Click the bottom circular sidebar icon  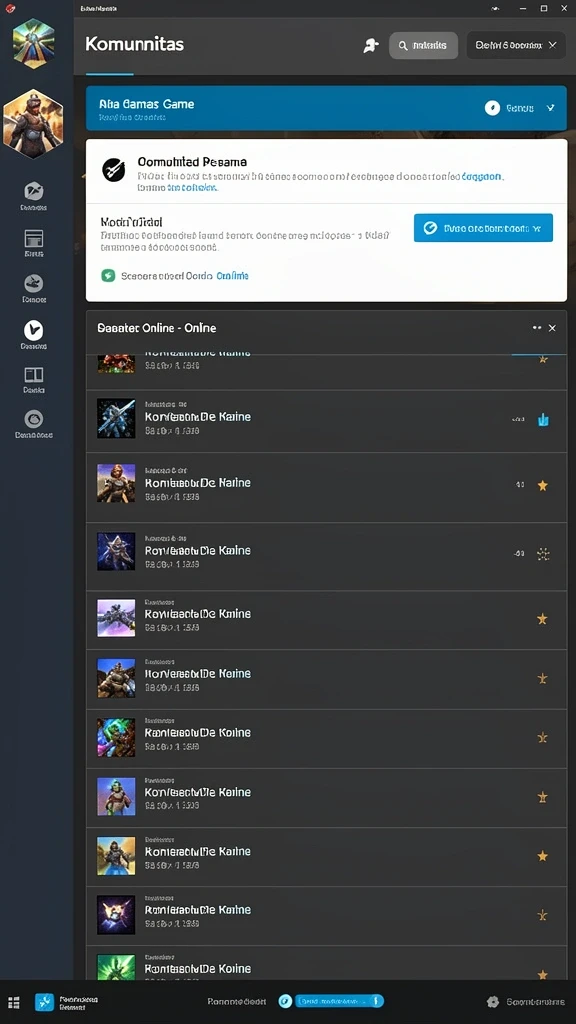click(33, 419)
